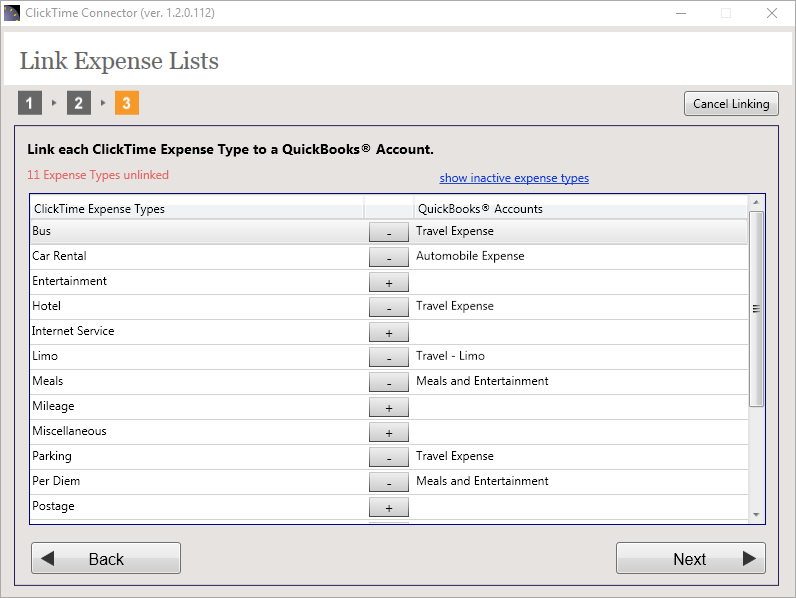Click the vertical scrollbar thumb
The image size is (796, 598).
click(x=756, y=309)
